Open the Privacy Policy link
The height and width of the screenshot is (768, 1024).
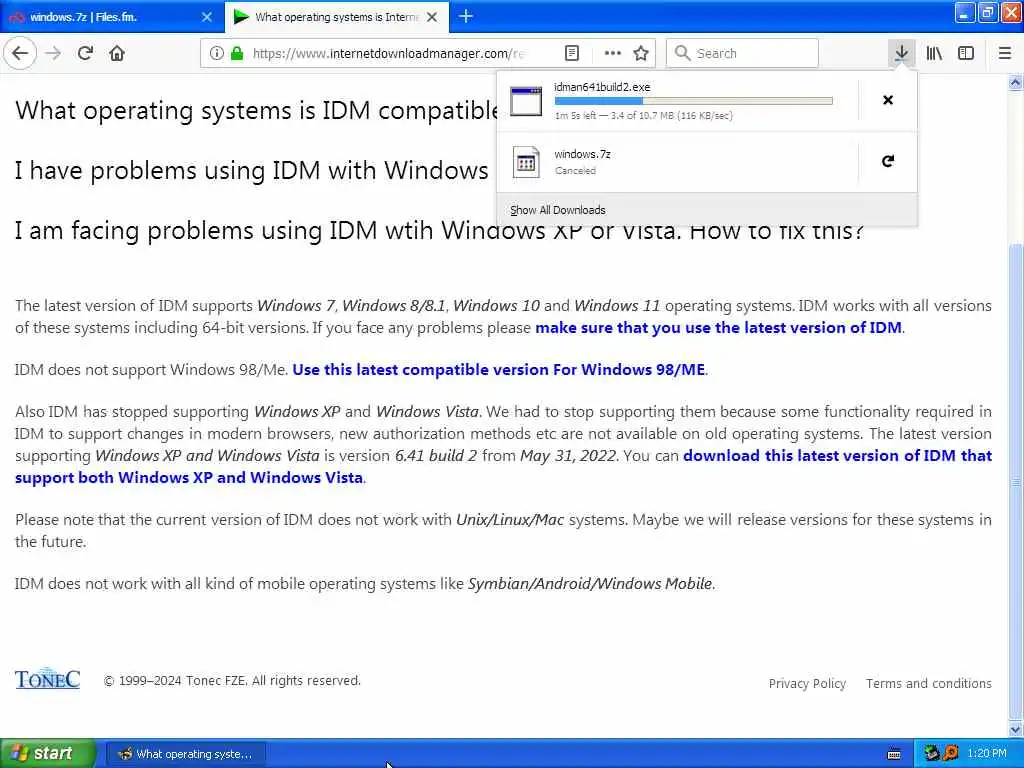pyautogui.click(x=807, y=684)
